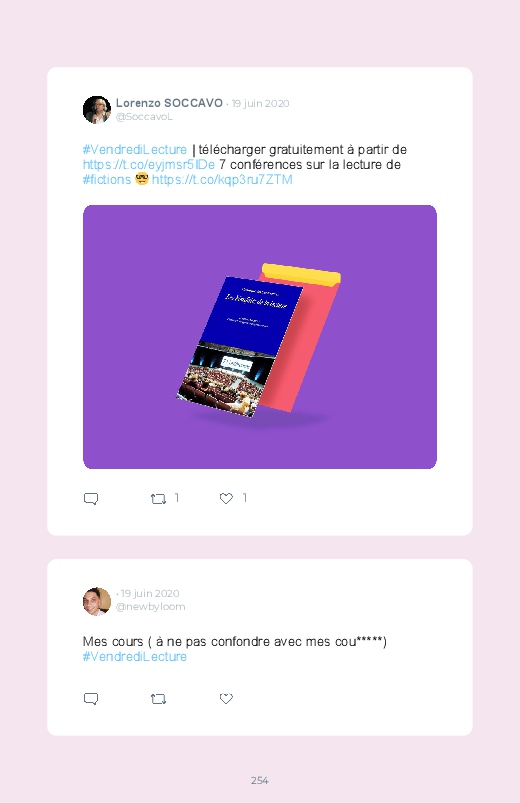Retweet the @newbyloom tweet
520x803 pixels.
[158, 699]
